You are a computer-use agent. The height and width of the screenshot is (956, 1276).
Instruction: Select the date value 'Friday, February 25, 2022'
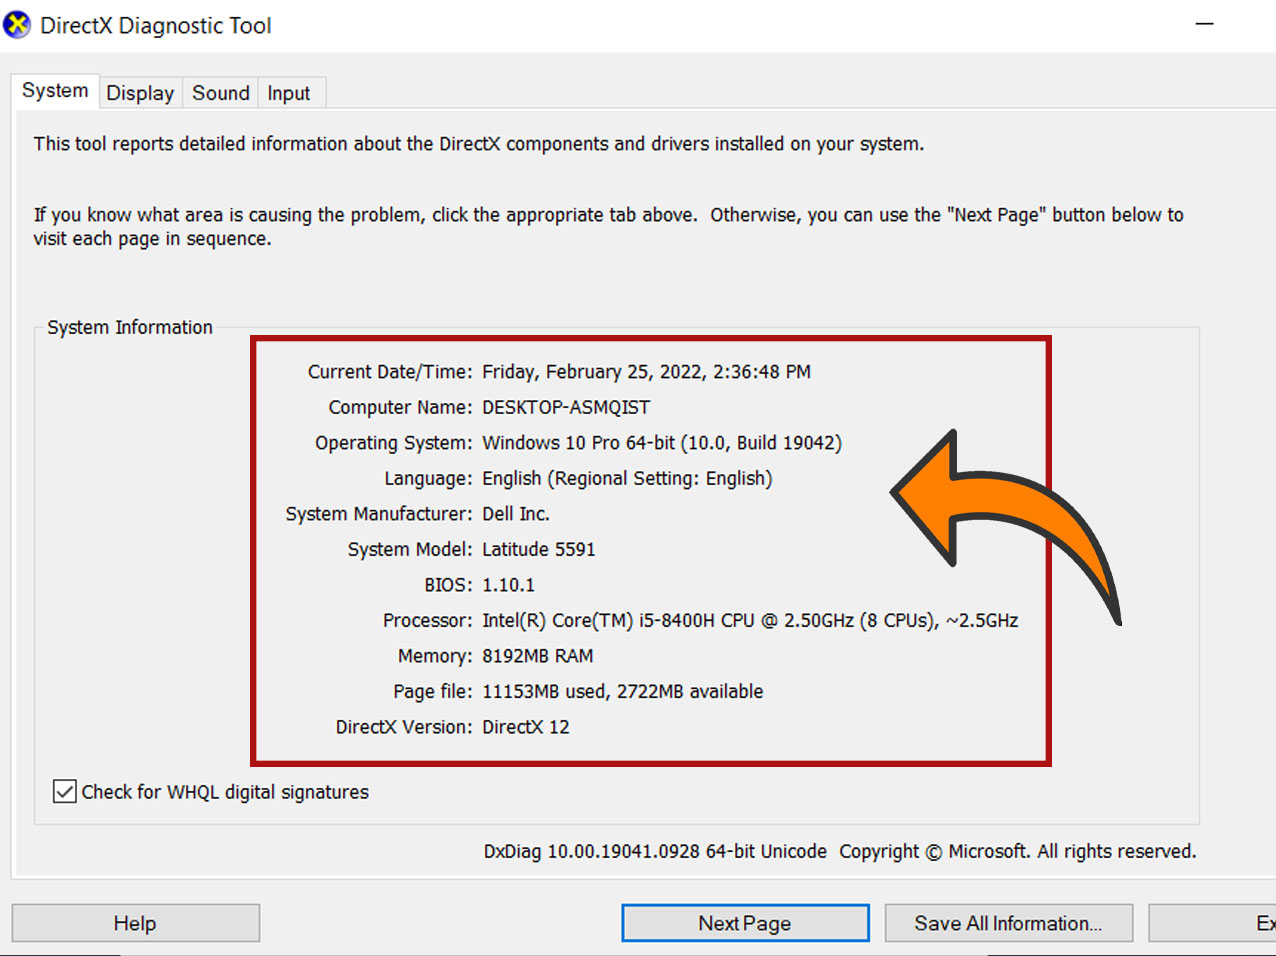647,372
